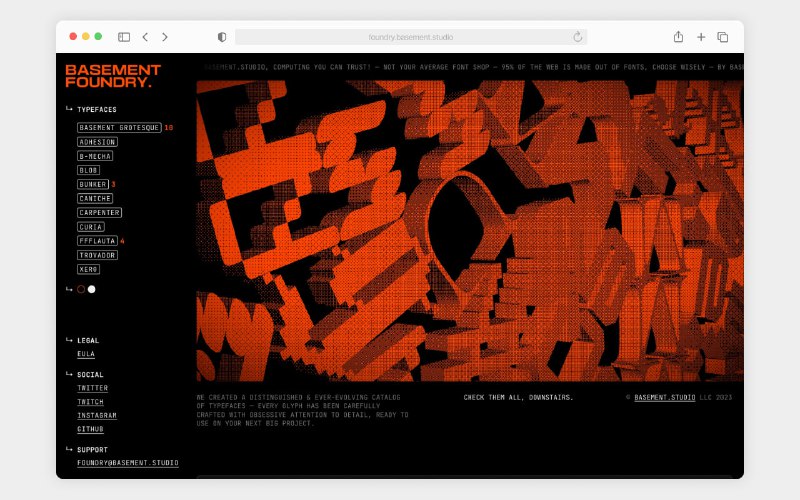
Task: Select the Adhesion typeface
Action: 97,142
